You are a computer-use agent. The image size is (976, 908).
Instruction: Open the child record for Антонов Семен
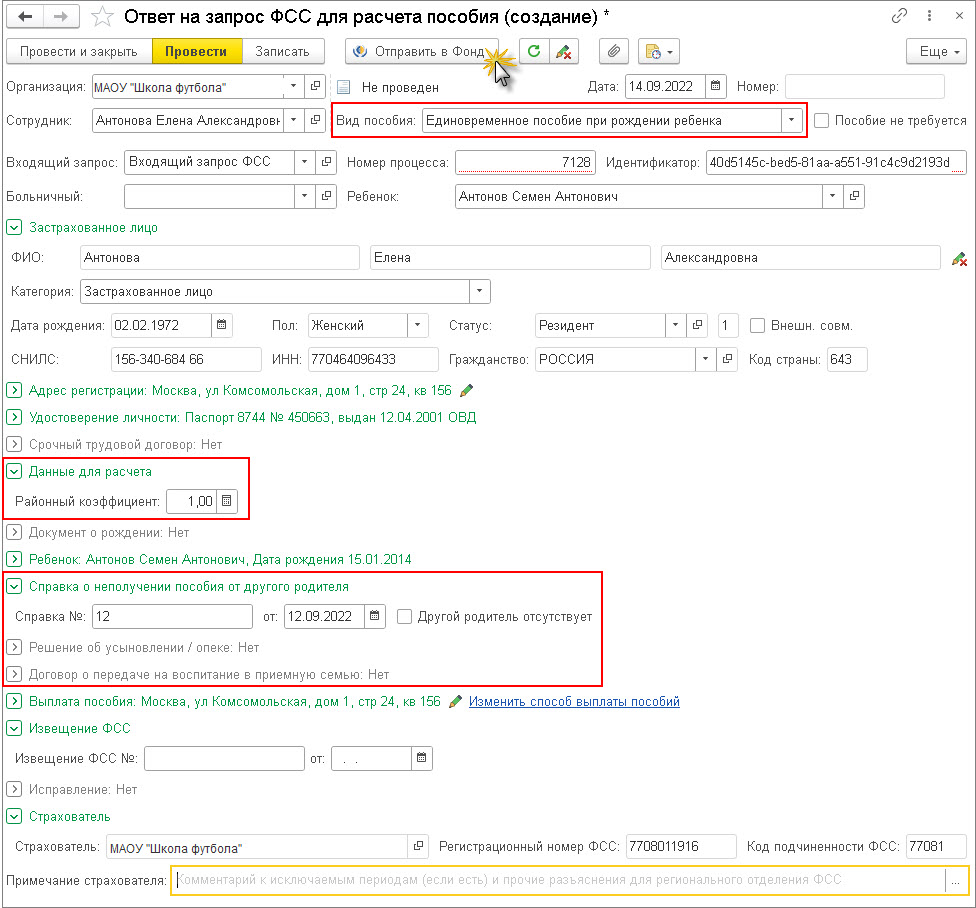click(854, 196)
